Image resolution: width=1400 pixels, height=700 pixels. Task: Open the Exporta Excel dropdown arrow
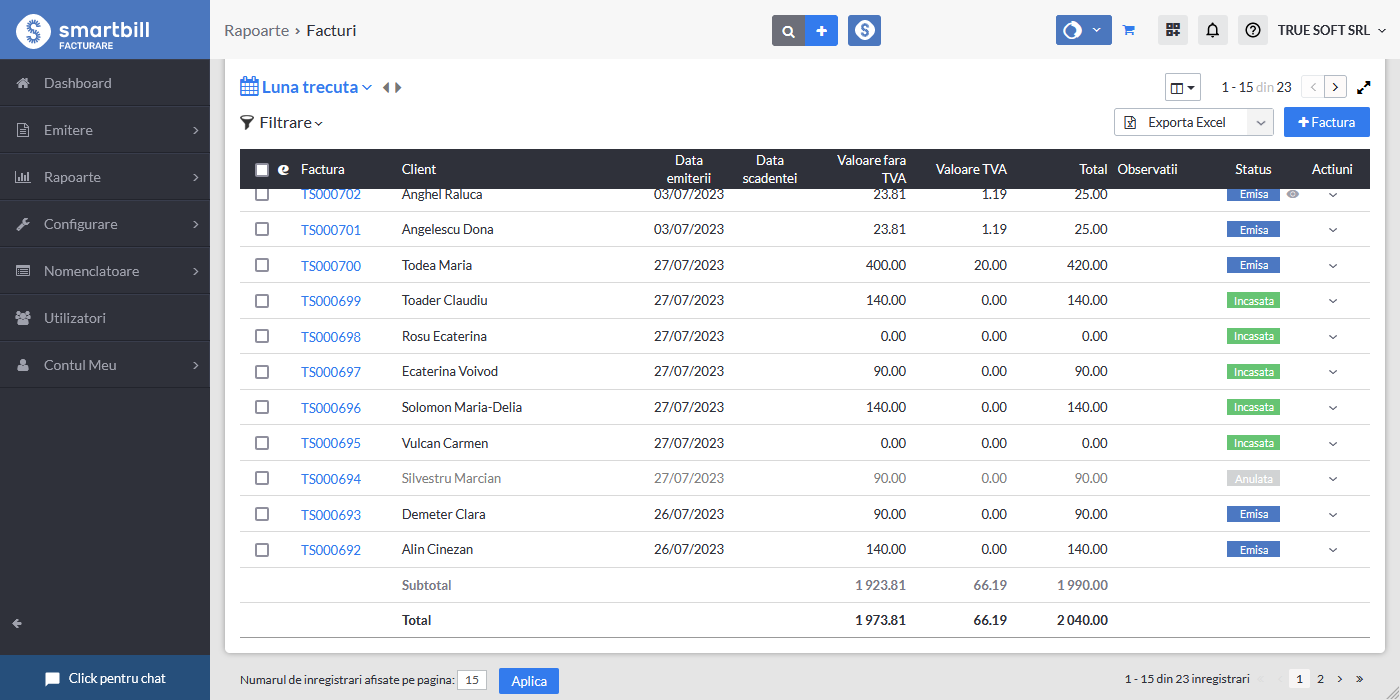1260,122
